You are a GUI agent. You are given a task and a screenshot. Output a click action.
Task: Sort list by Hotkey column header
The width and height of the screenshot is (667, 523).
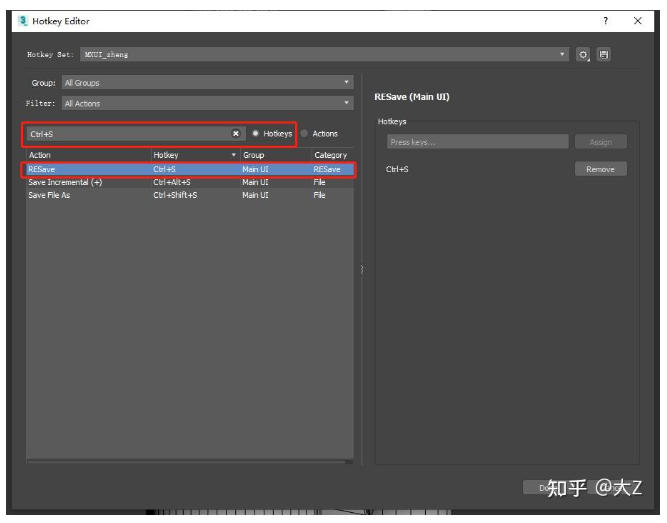[x=195, y=155]
